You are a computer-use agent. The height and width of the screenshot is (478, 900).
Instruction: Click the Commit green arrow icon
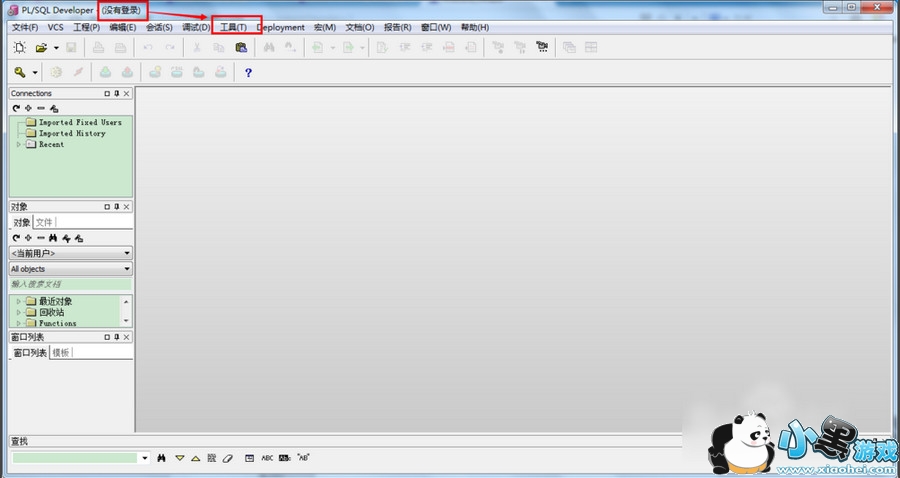click(105, 72)
